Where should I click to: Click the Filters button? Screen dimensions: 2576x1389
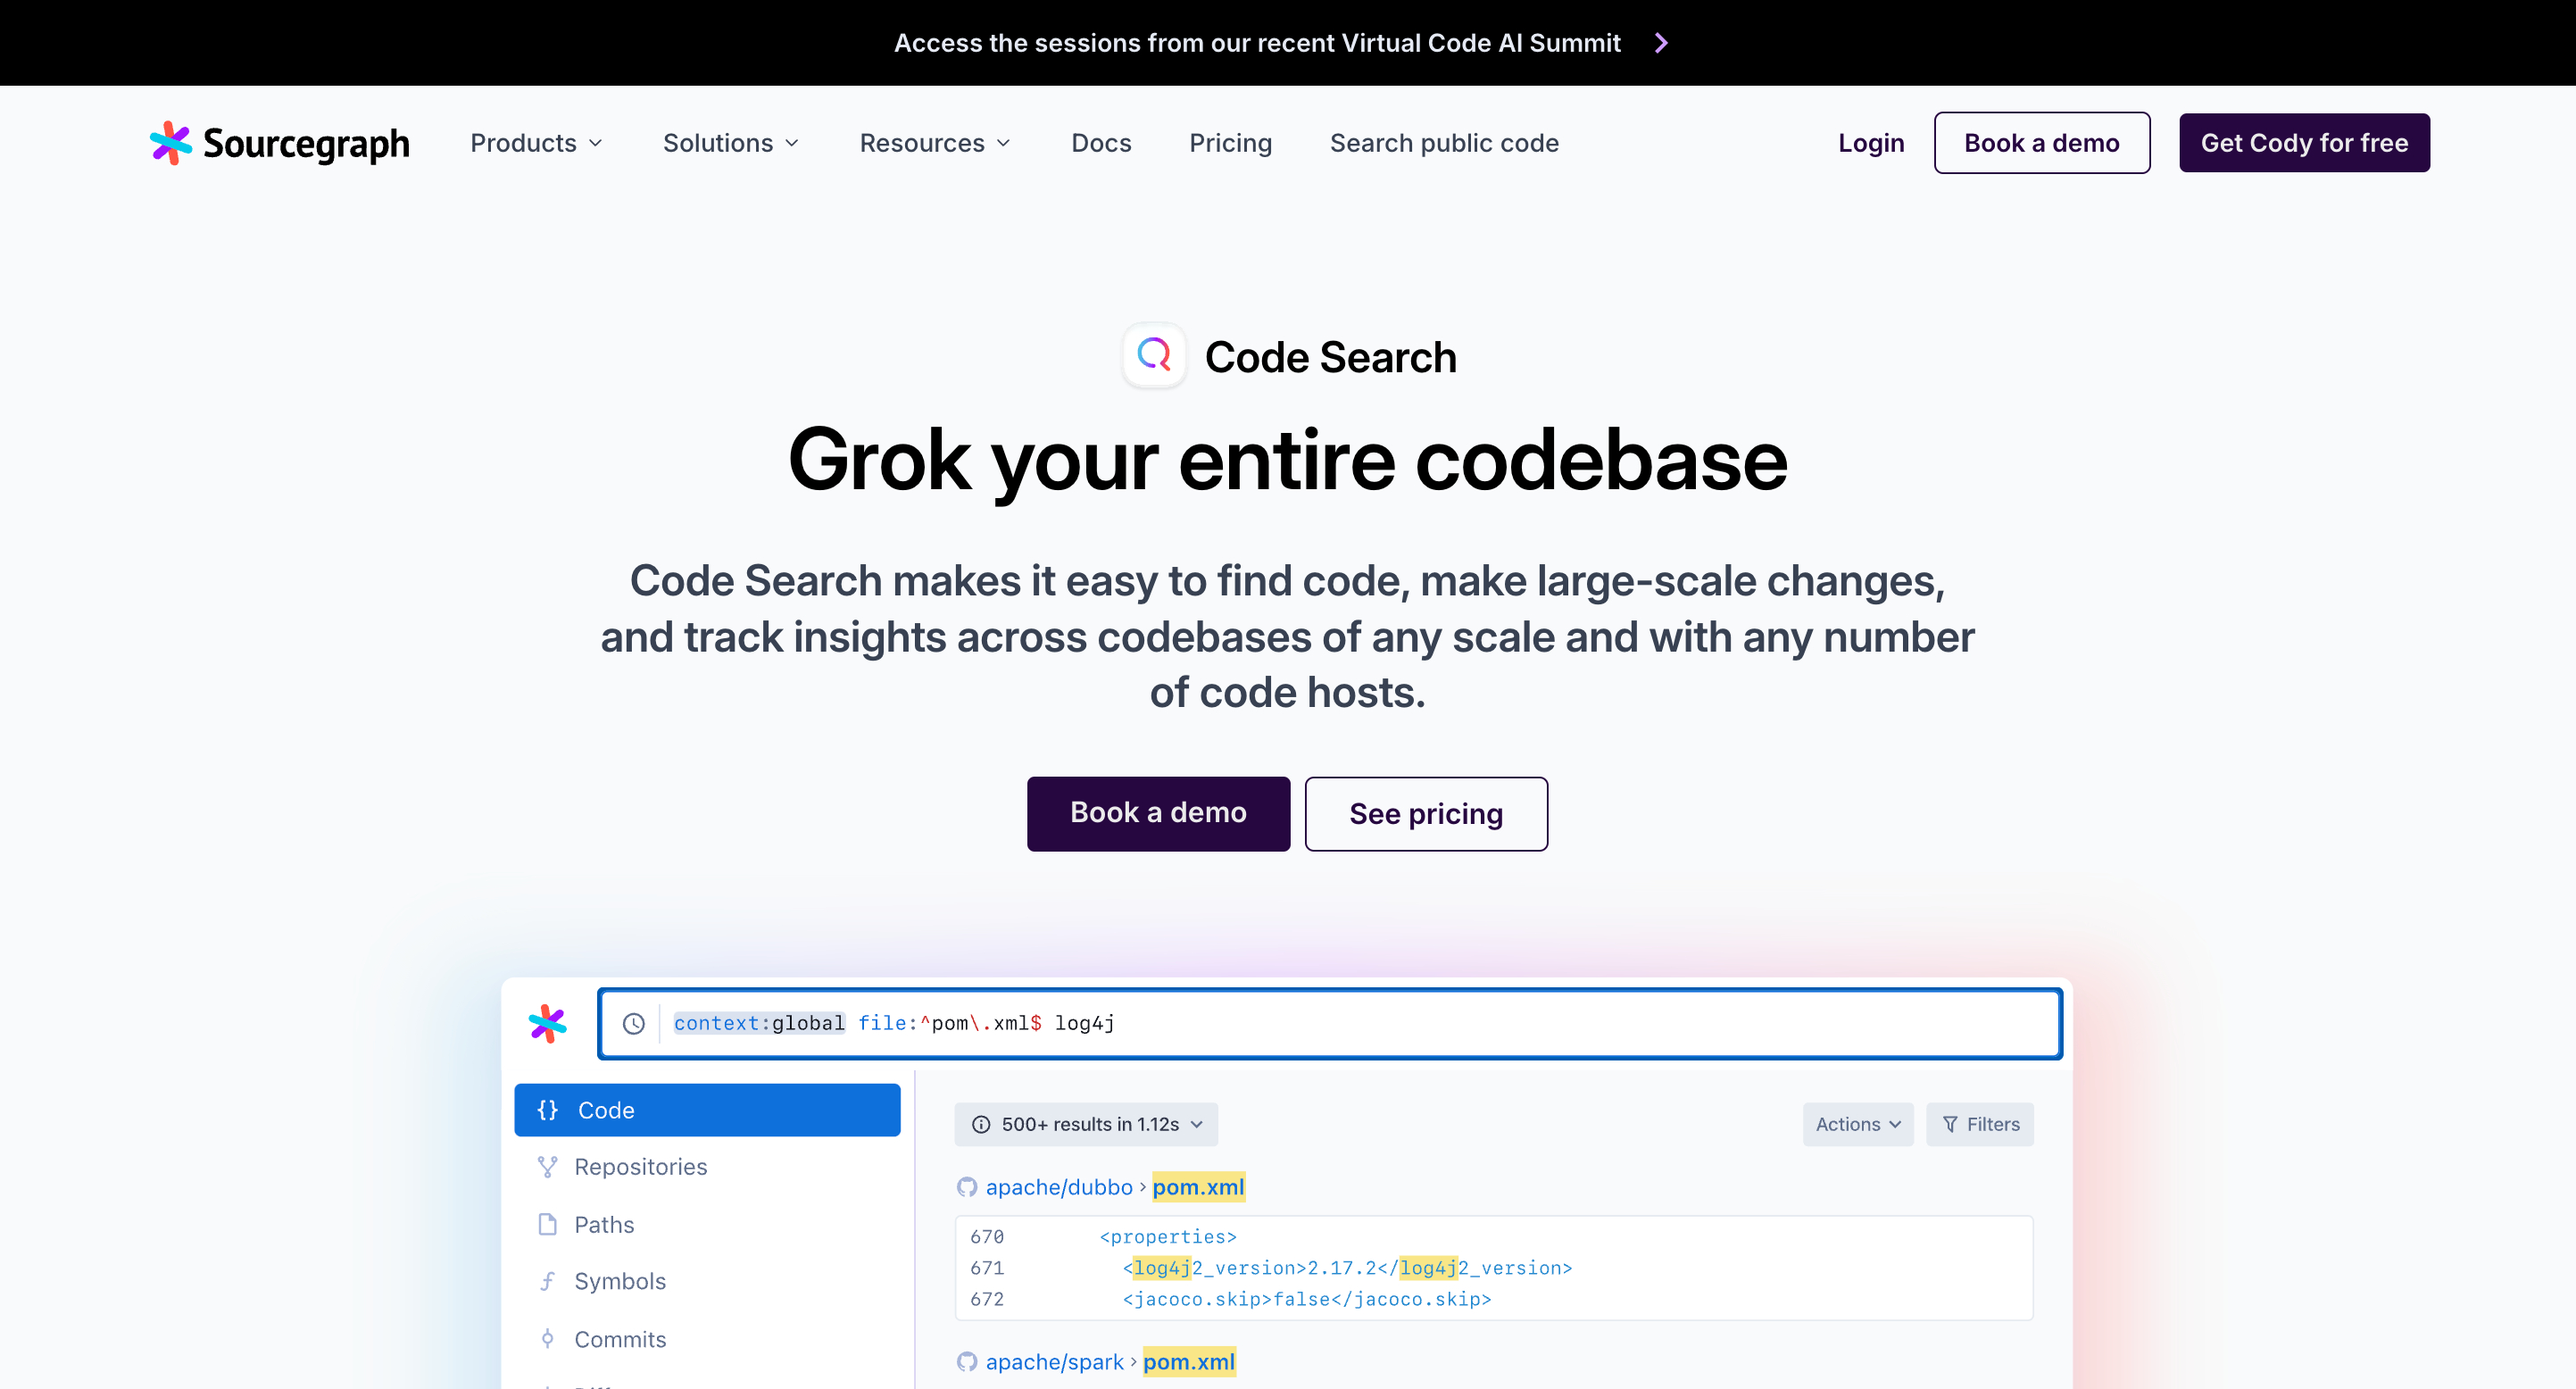pyautogui.click(x=1980, y=1124)
